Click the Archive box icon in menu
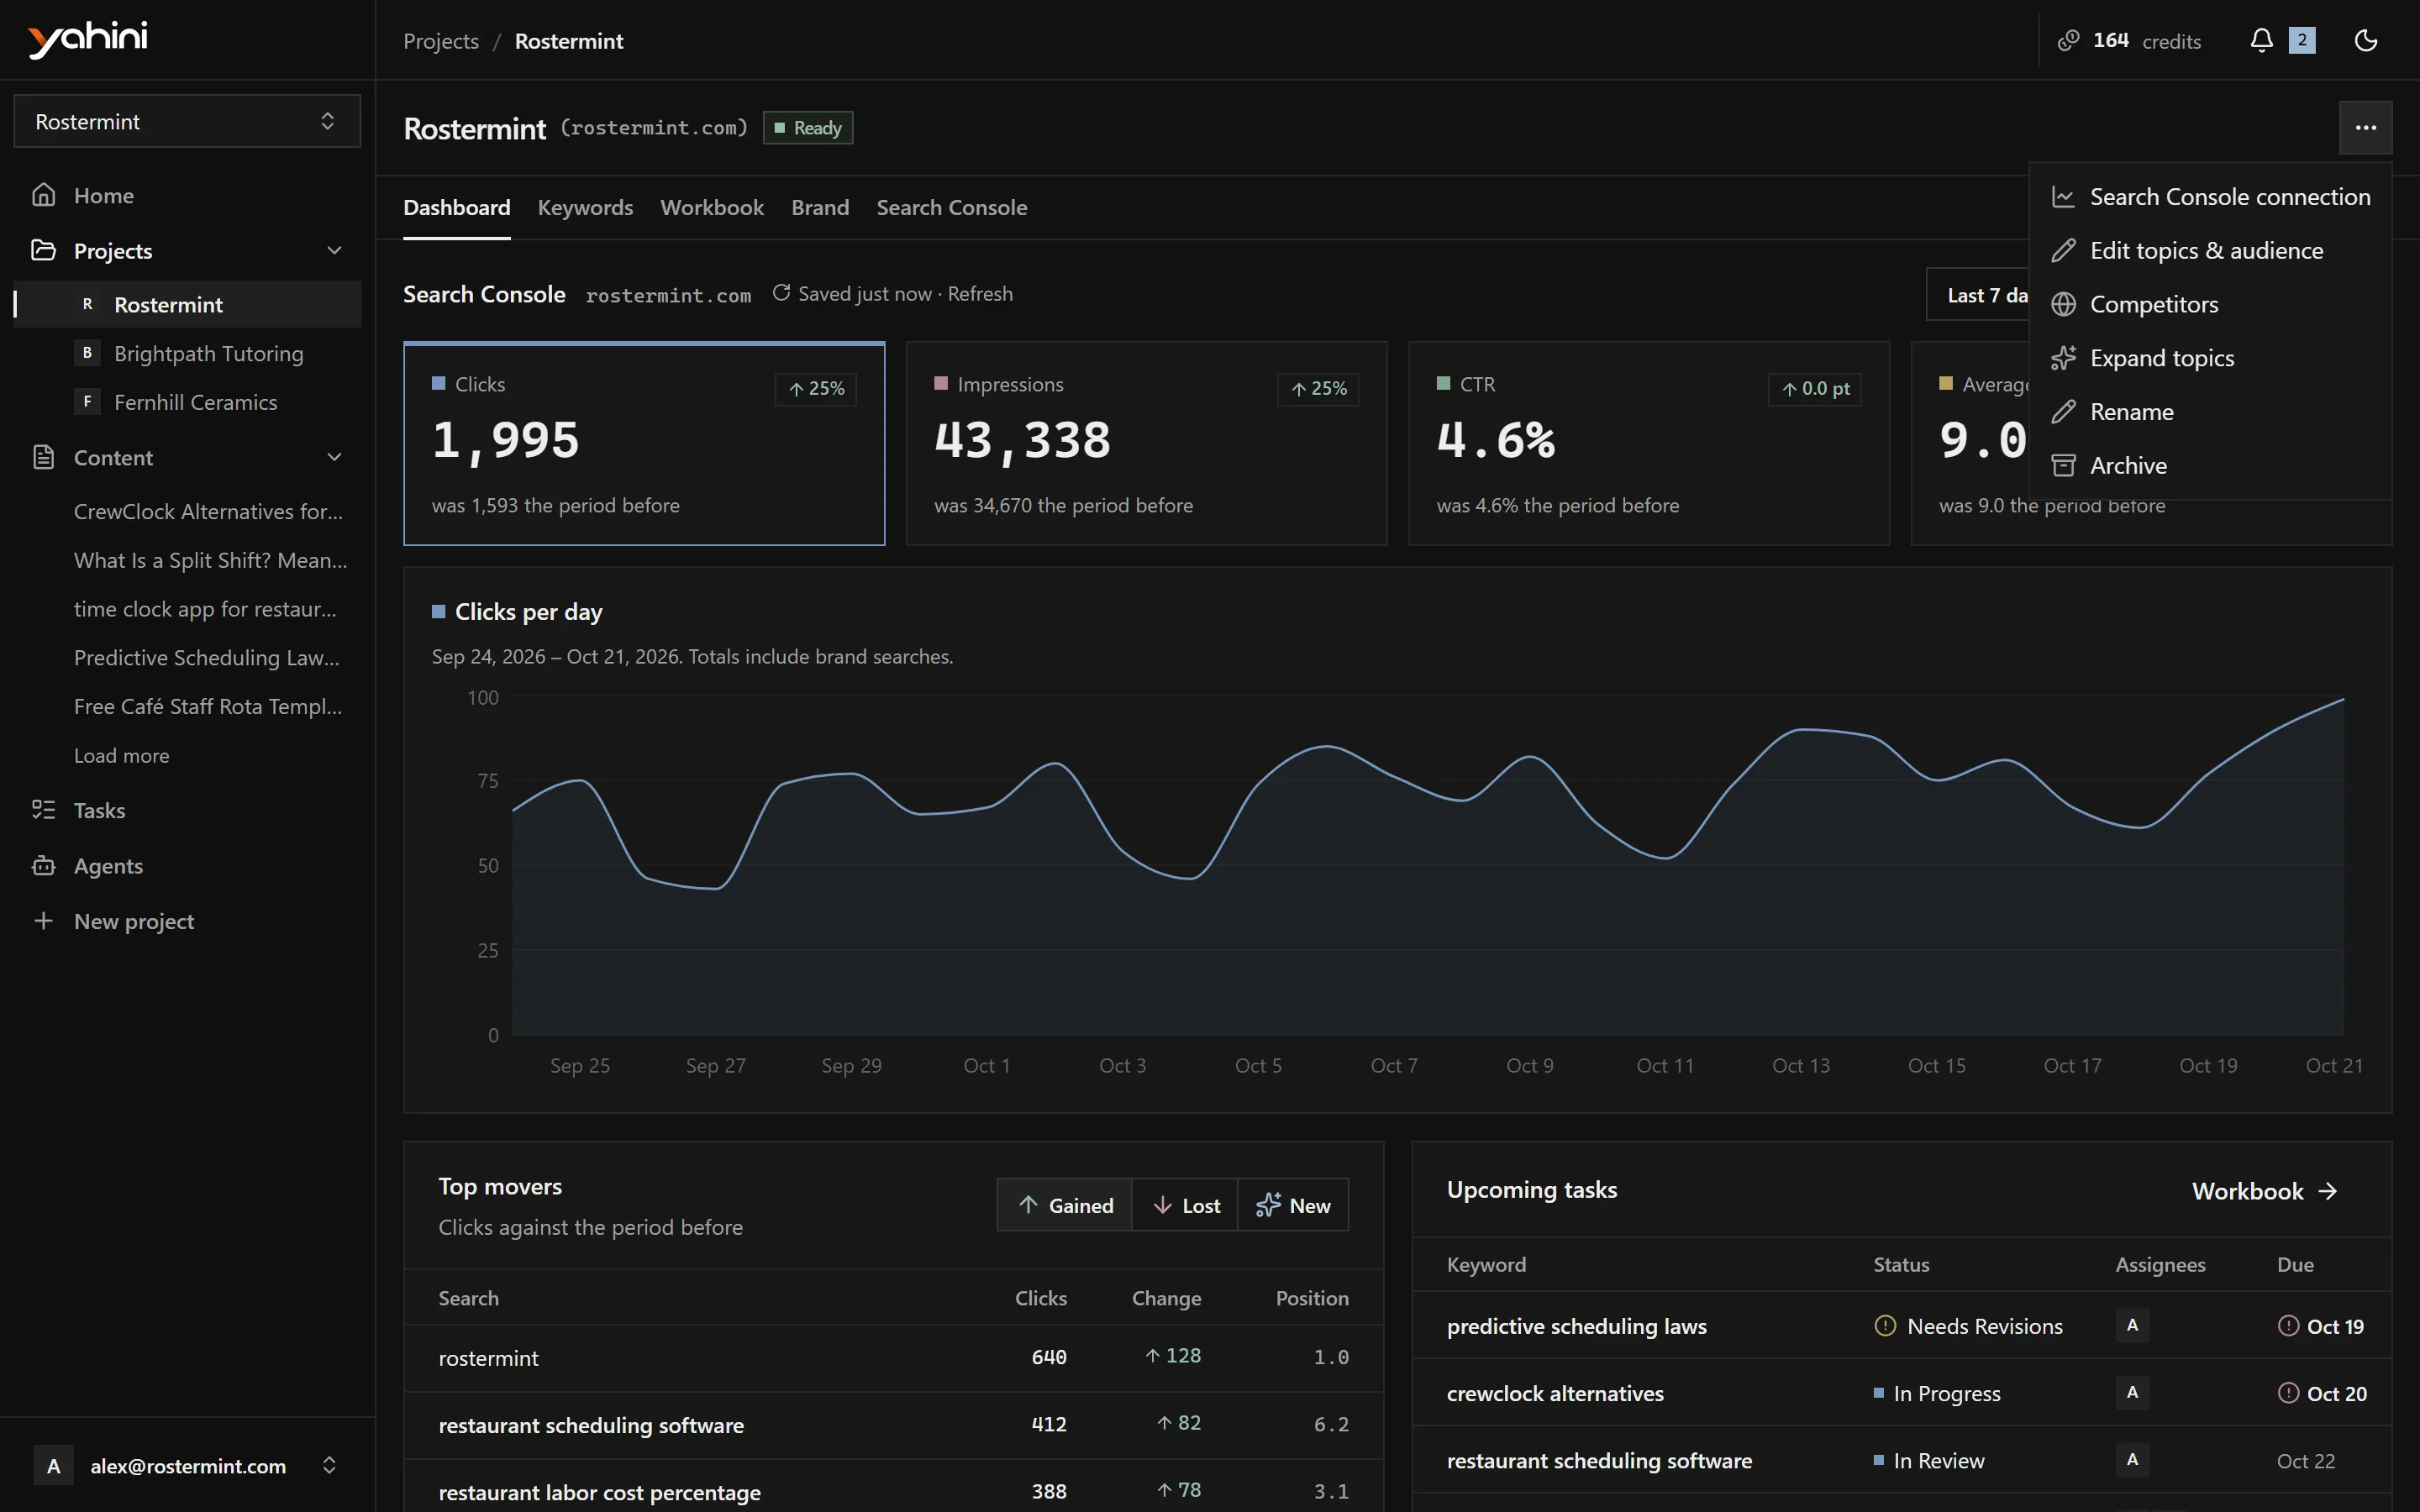Image resolution: width=2420 pixels, height=1512 pixels. (2063, 465)
